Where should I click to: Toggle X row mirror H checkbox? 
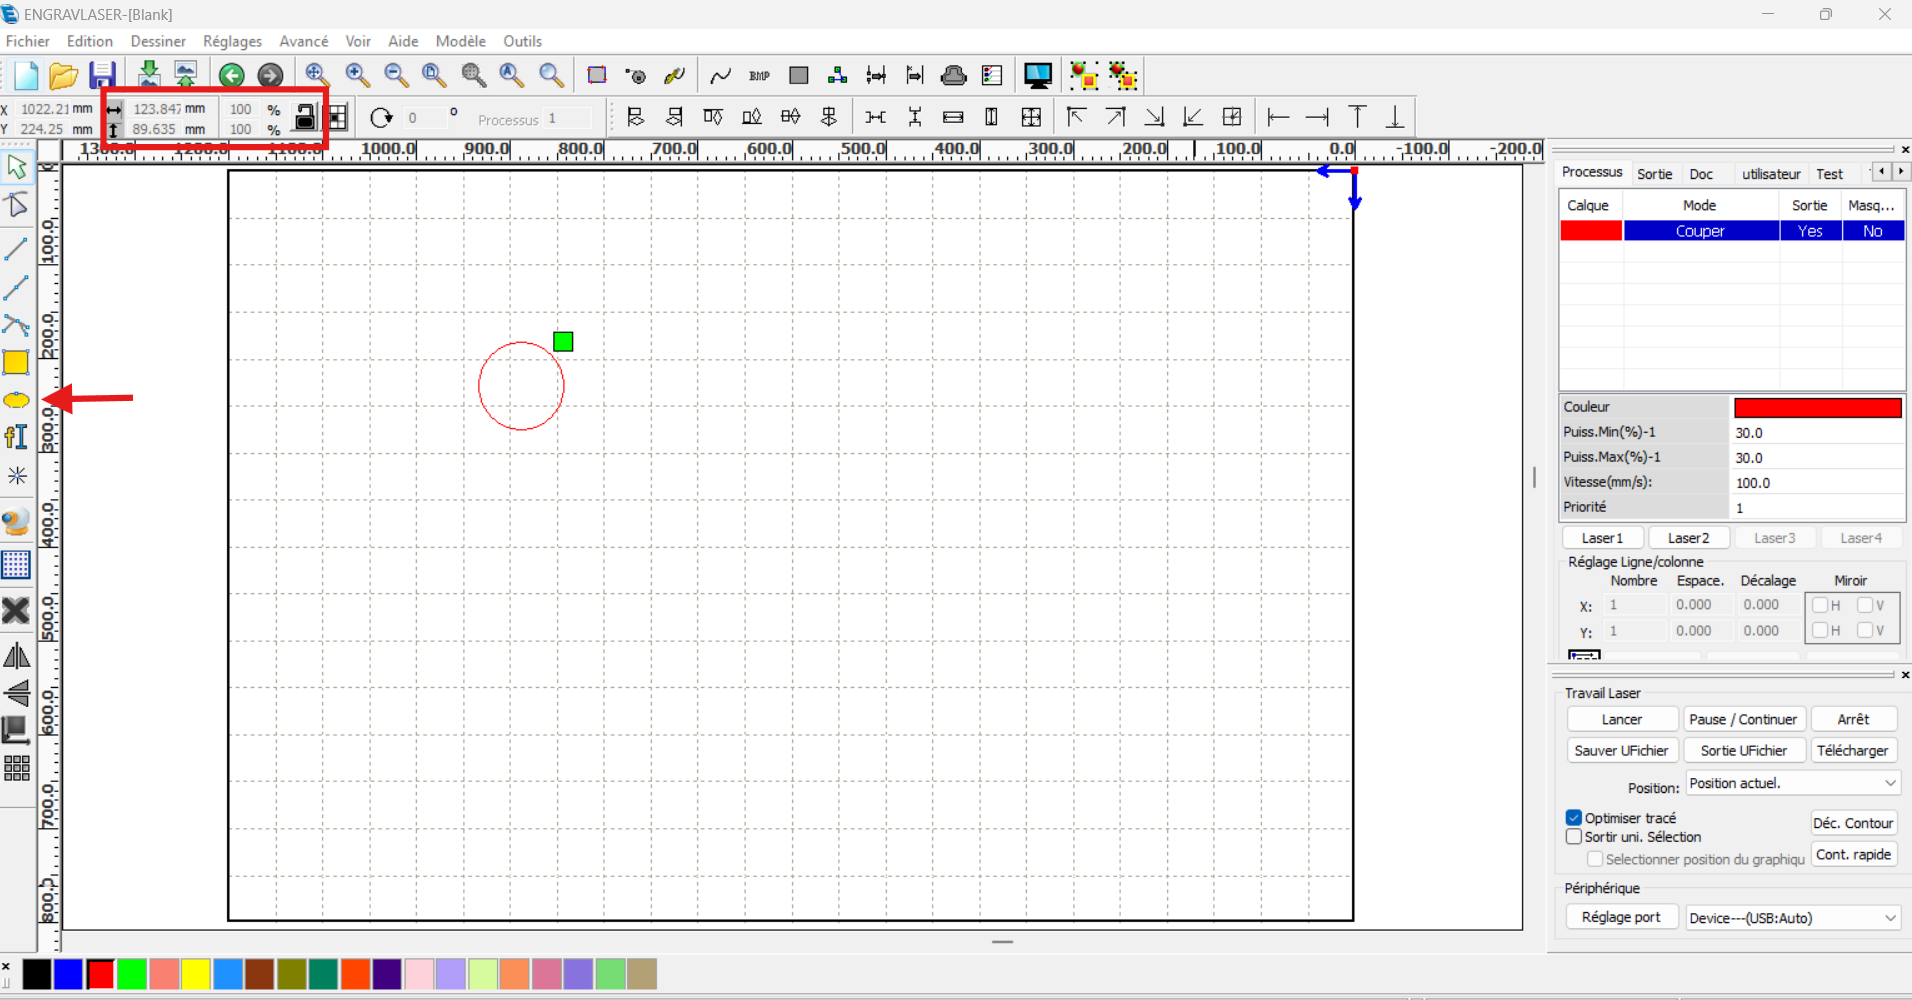tap(1820, 605)
